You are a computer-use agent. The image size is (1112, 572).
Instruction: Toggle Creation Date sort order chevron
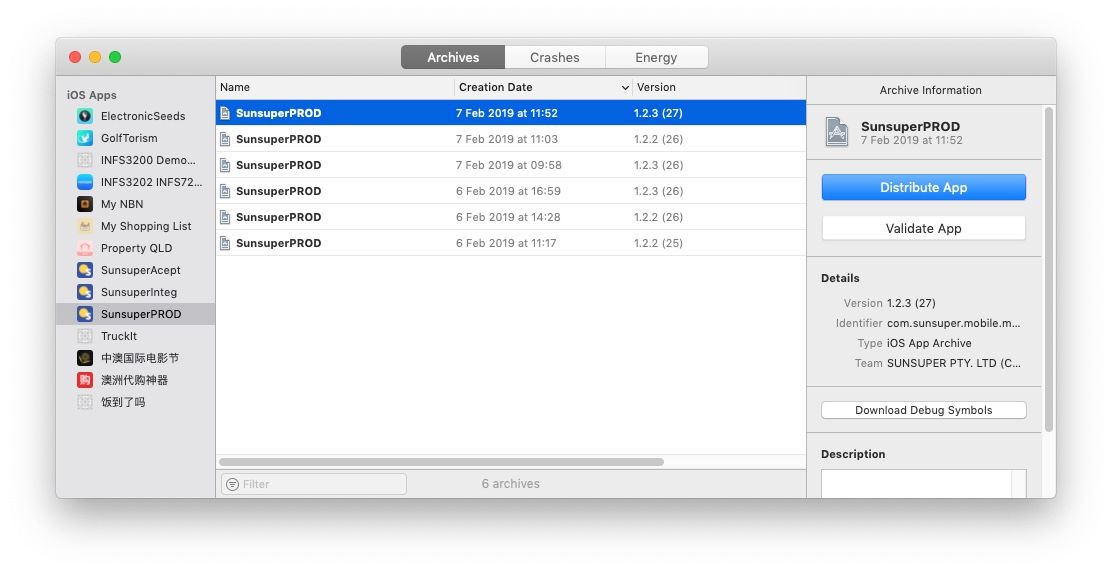[x=625, y=88]
